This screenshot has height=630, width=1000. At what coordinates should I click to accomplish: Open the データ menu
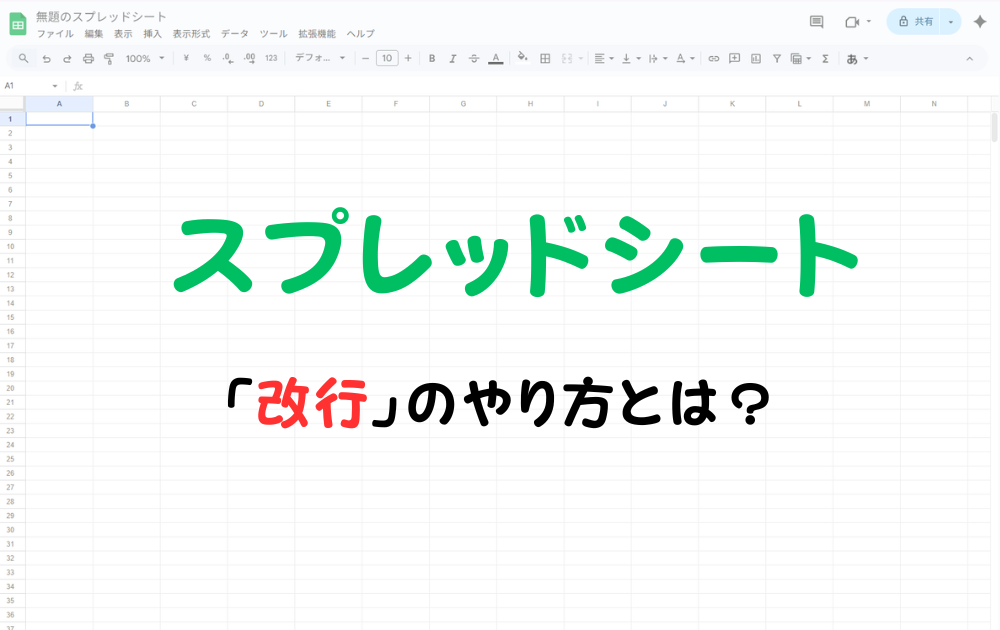235,33
